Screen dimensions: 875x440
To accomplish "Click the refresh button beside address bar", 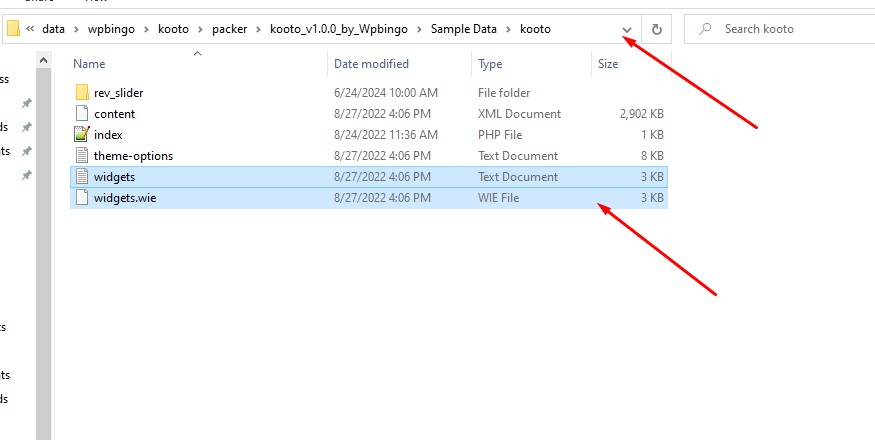I will [657, 29].
